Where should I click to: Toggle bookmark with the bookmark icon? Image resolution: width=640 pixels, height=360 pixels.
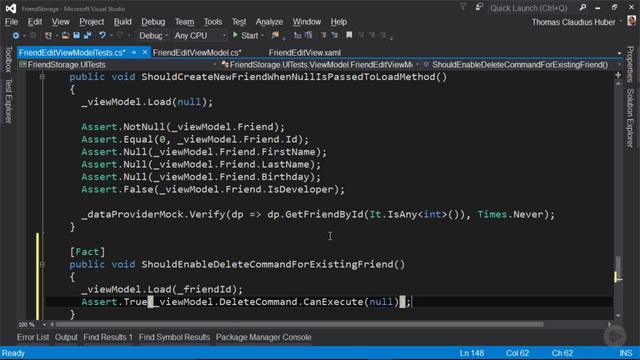[x=349, y=36]
